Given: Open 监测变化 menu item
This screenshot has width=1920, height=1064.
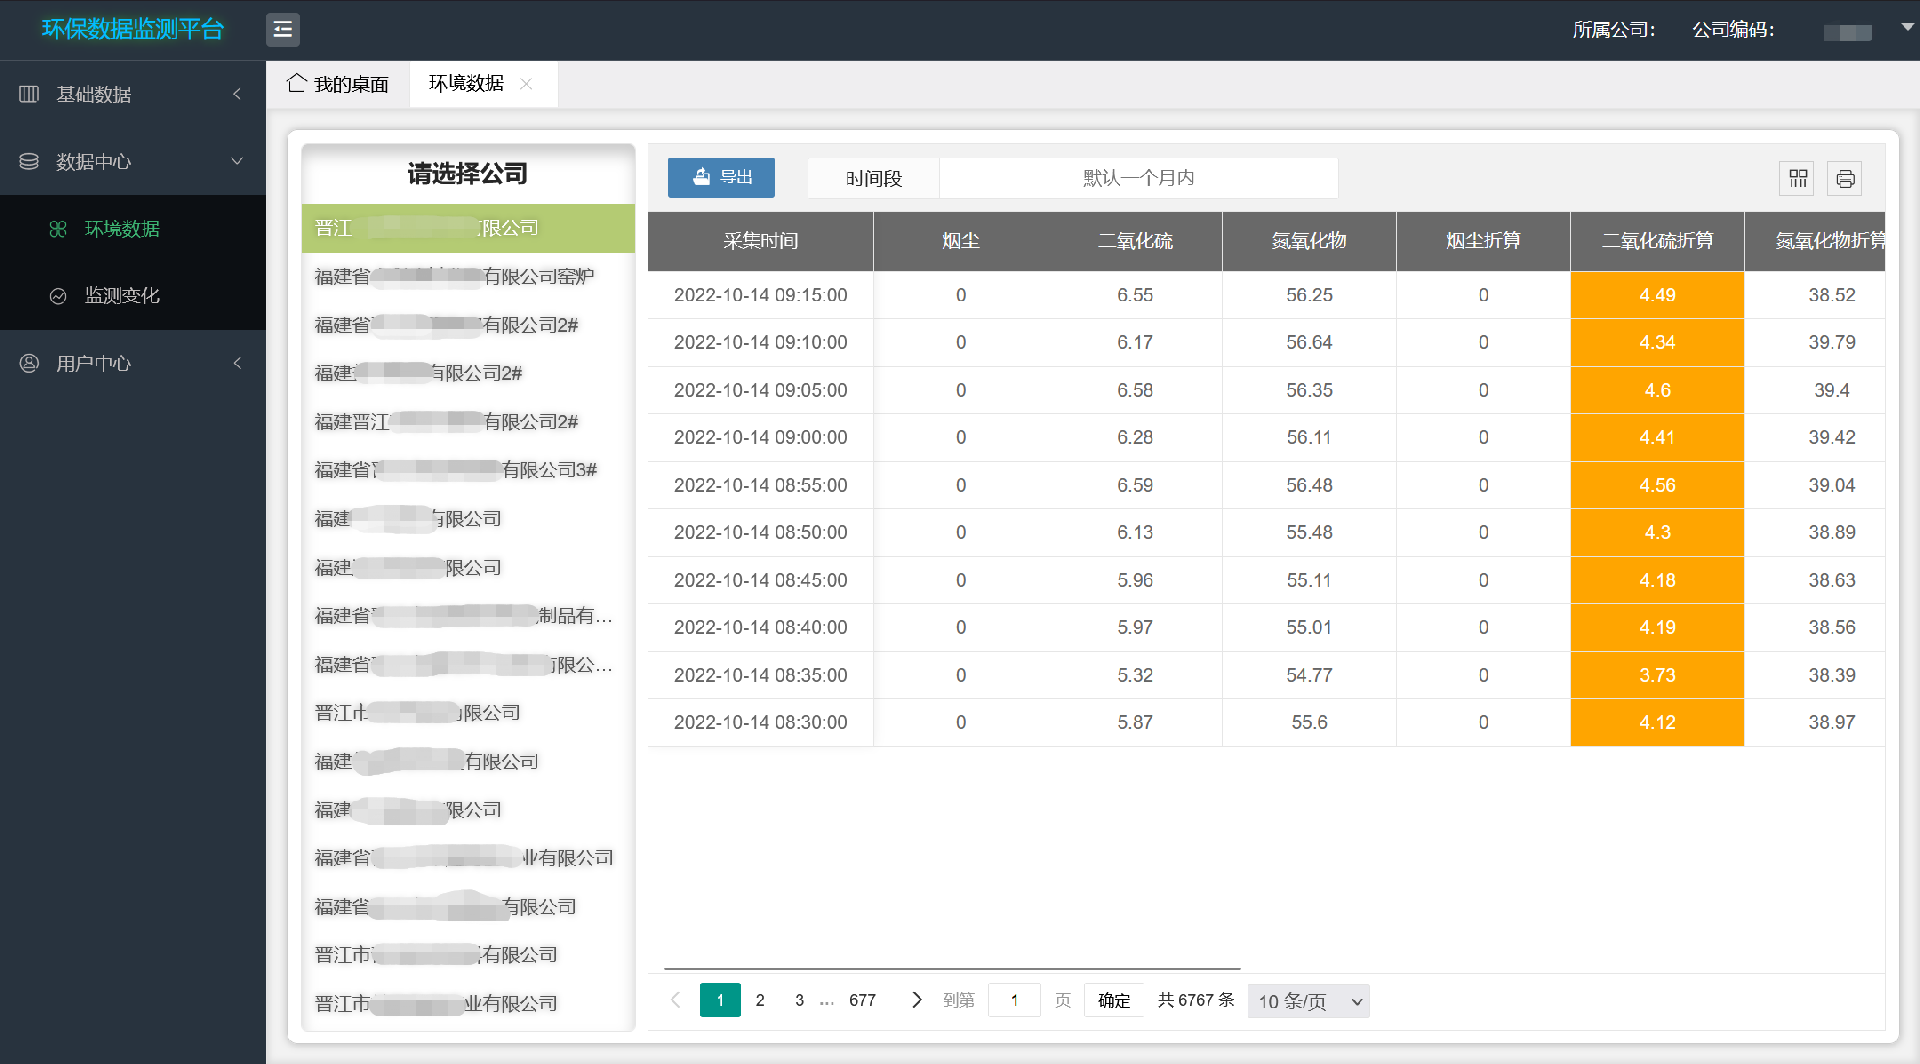Looking at the screenshot, I should pyautogui.click(x=122, y=296).
